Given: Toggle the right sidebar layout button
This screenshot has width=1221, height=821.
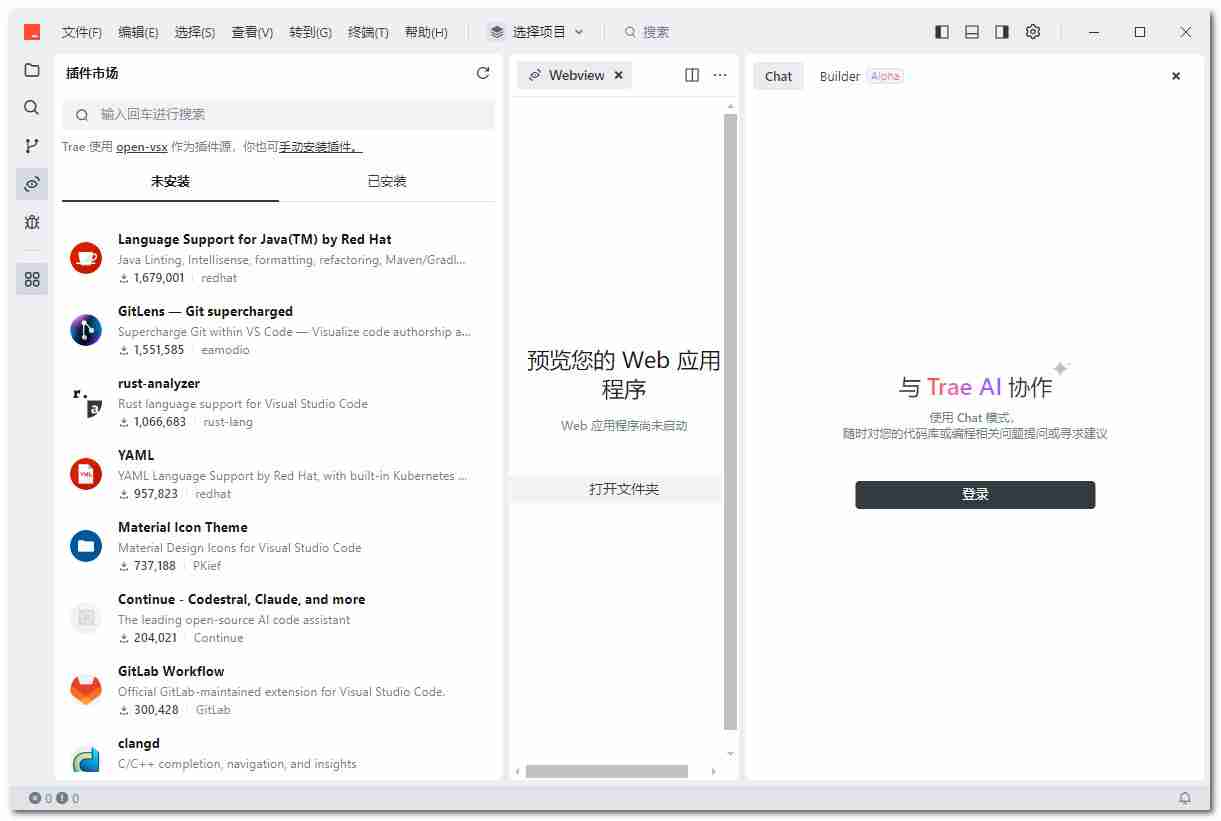Looking at the screenshot, I should coord(1001,31).
